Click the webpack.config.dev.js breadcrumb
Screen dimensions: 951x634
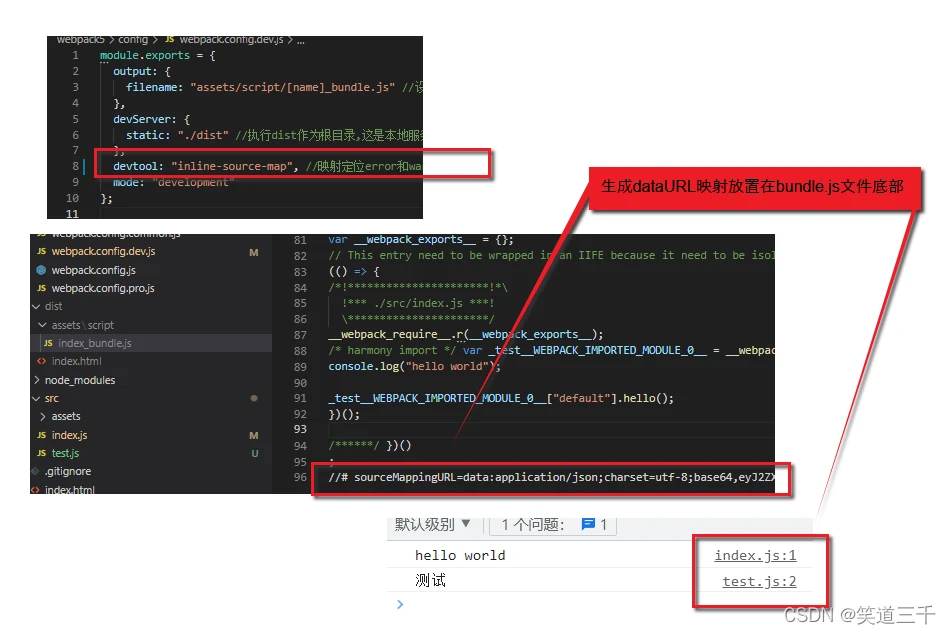point(231,39)
